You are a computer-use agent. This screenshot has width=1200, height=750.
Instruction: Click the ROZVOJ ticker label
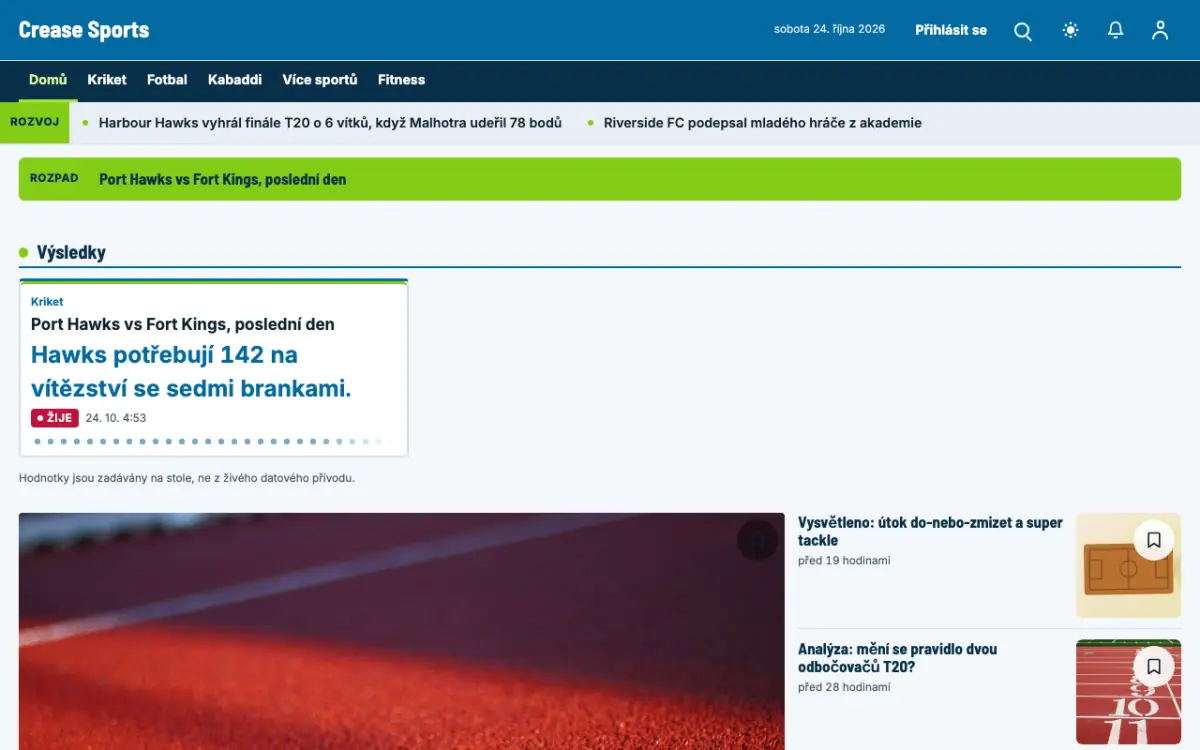click(x=34, y=122)
